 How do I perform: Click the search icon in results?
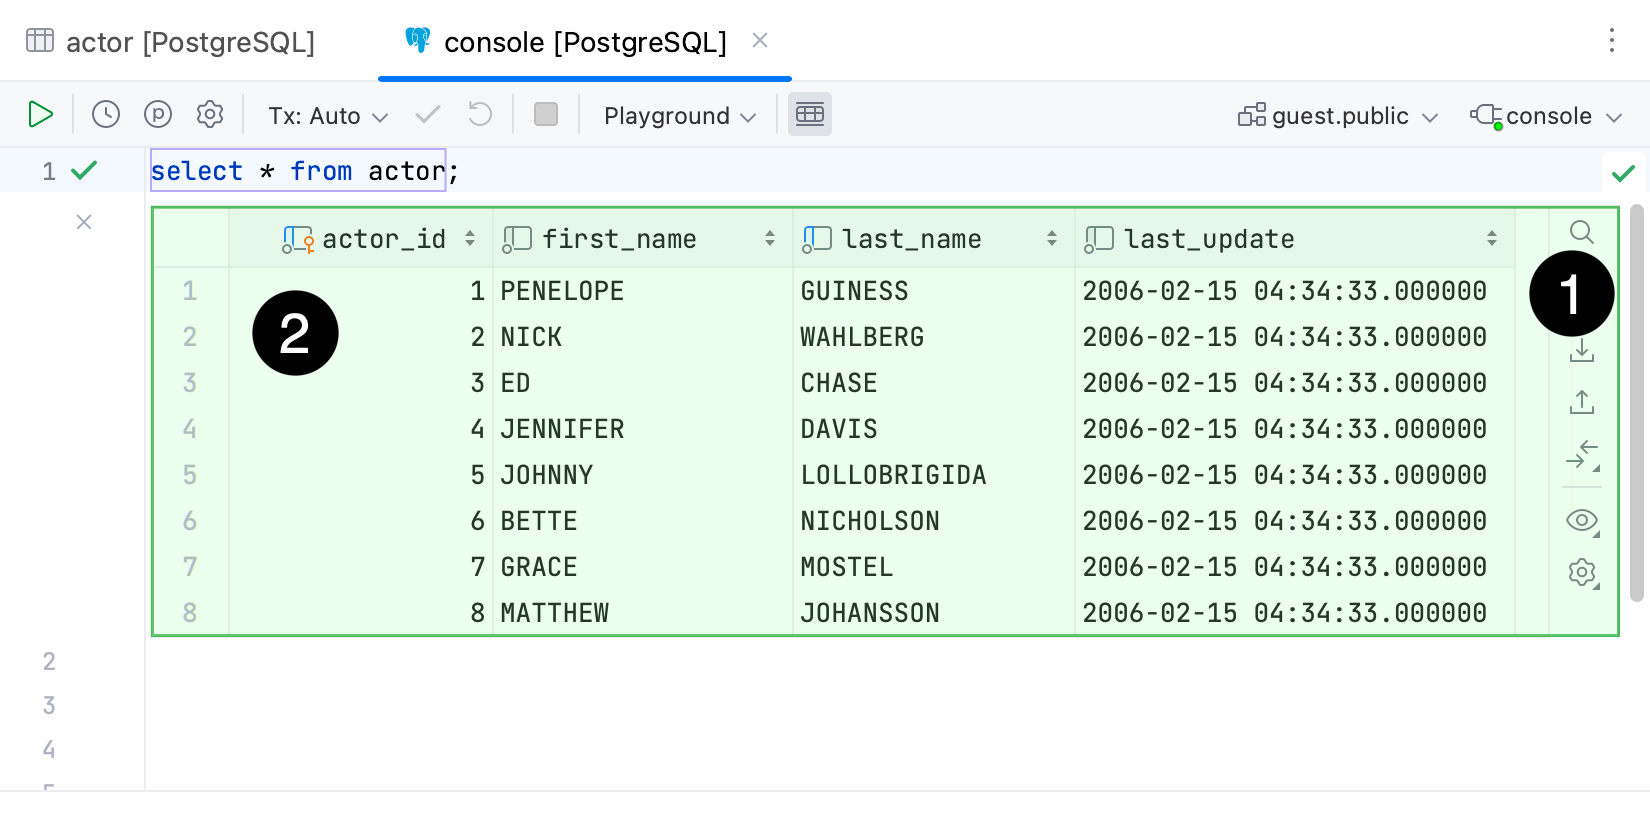1581,233
